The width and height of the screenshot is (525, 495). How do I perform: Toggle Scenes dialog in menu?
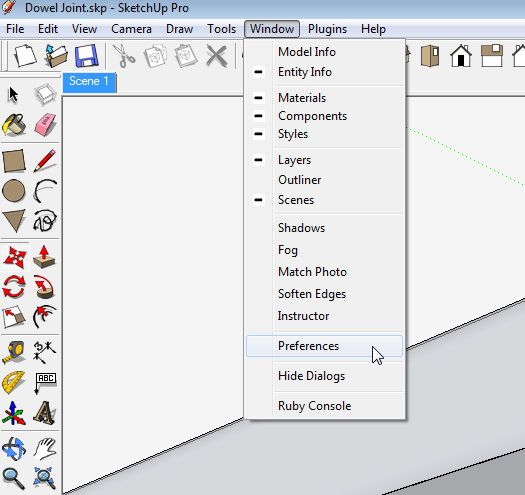325,200
